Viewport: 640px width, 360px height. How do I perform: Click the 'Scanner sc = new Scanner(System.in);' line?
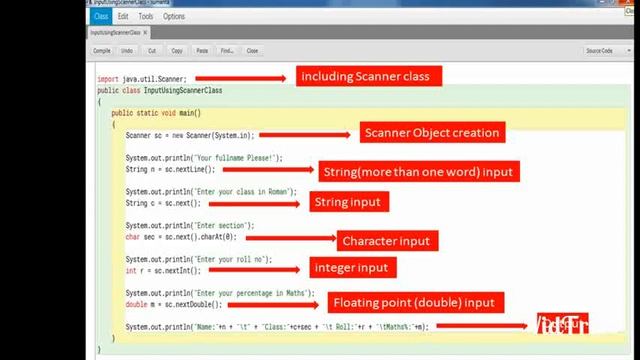(190, 136)
